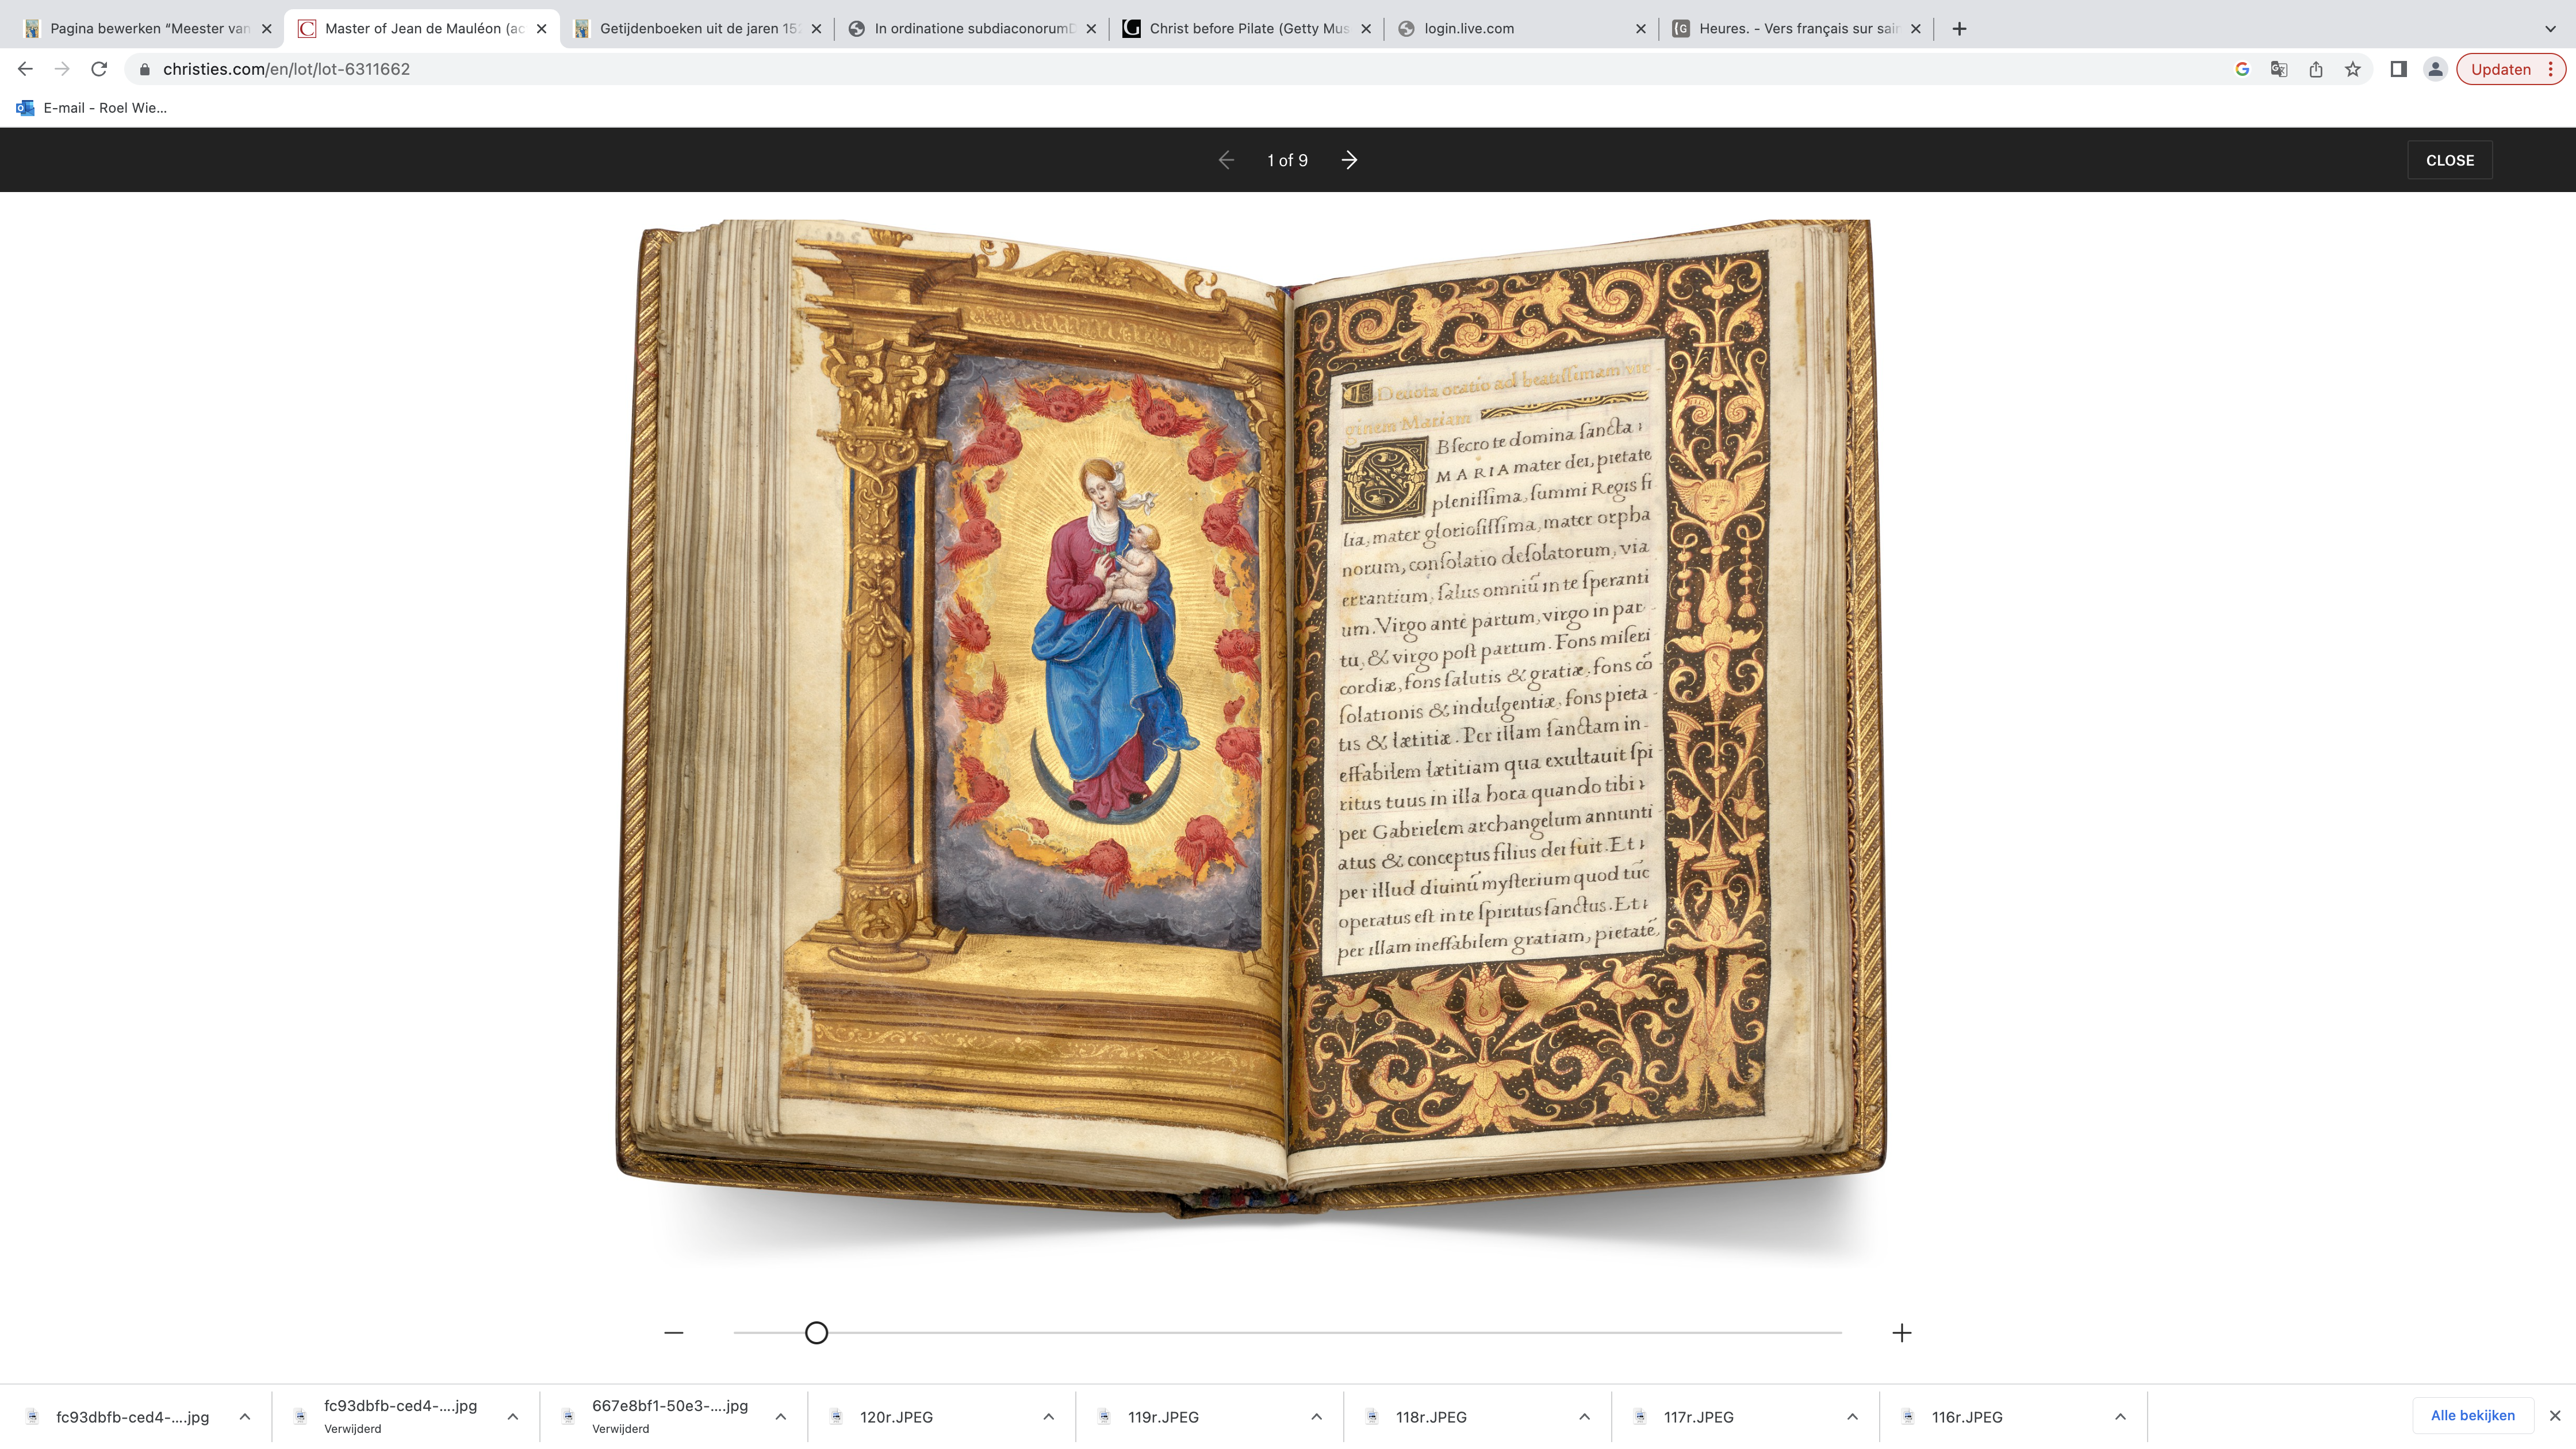Click the Google icon in address bar

tap(2242, 69)
